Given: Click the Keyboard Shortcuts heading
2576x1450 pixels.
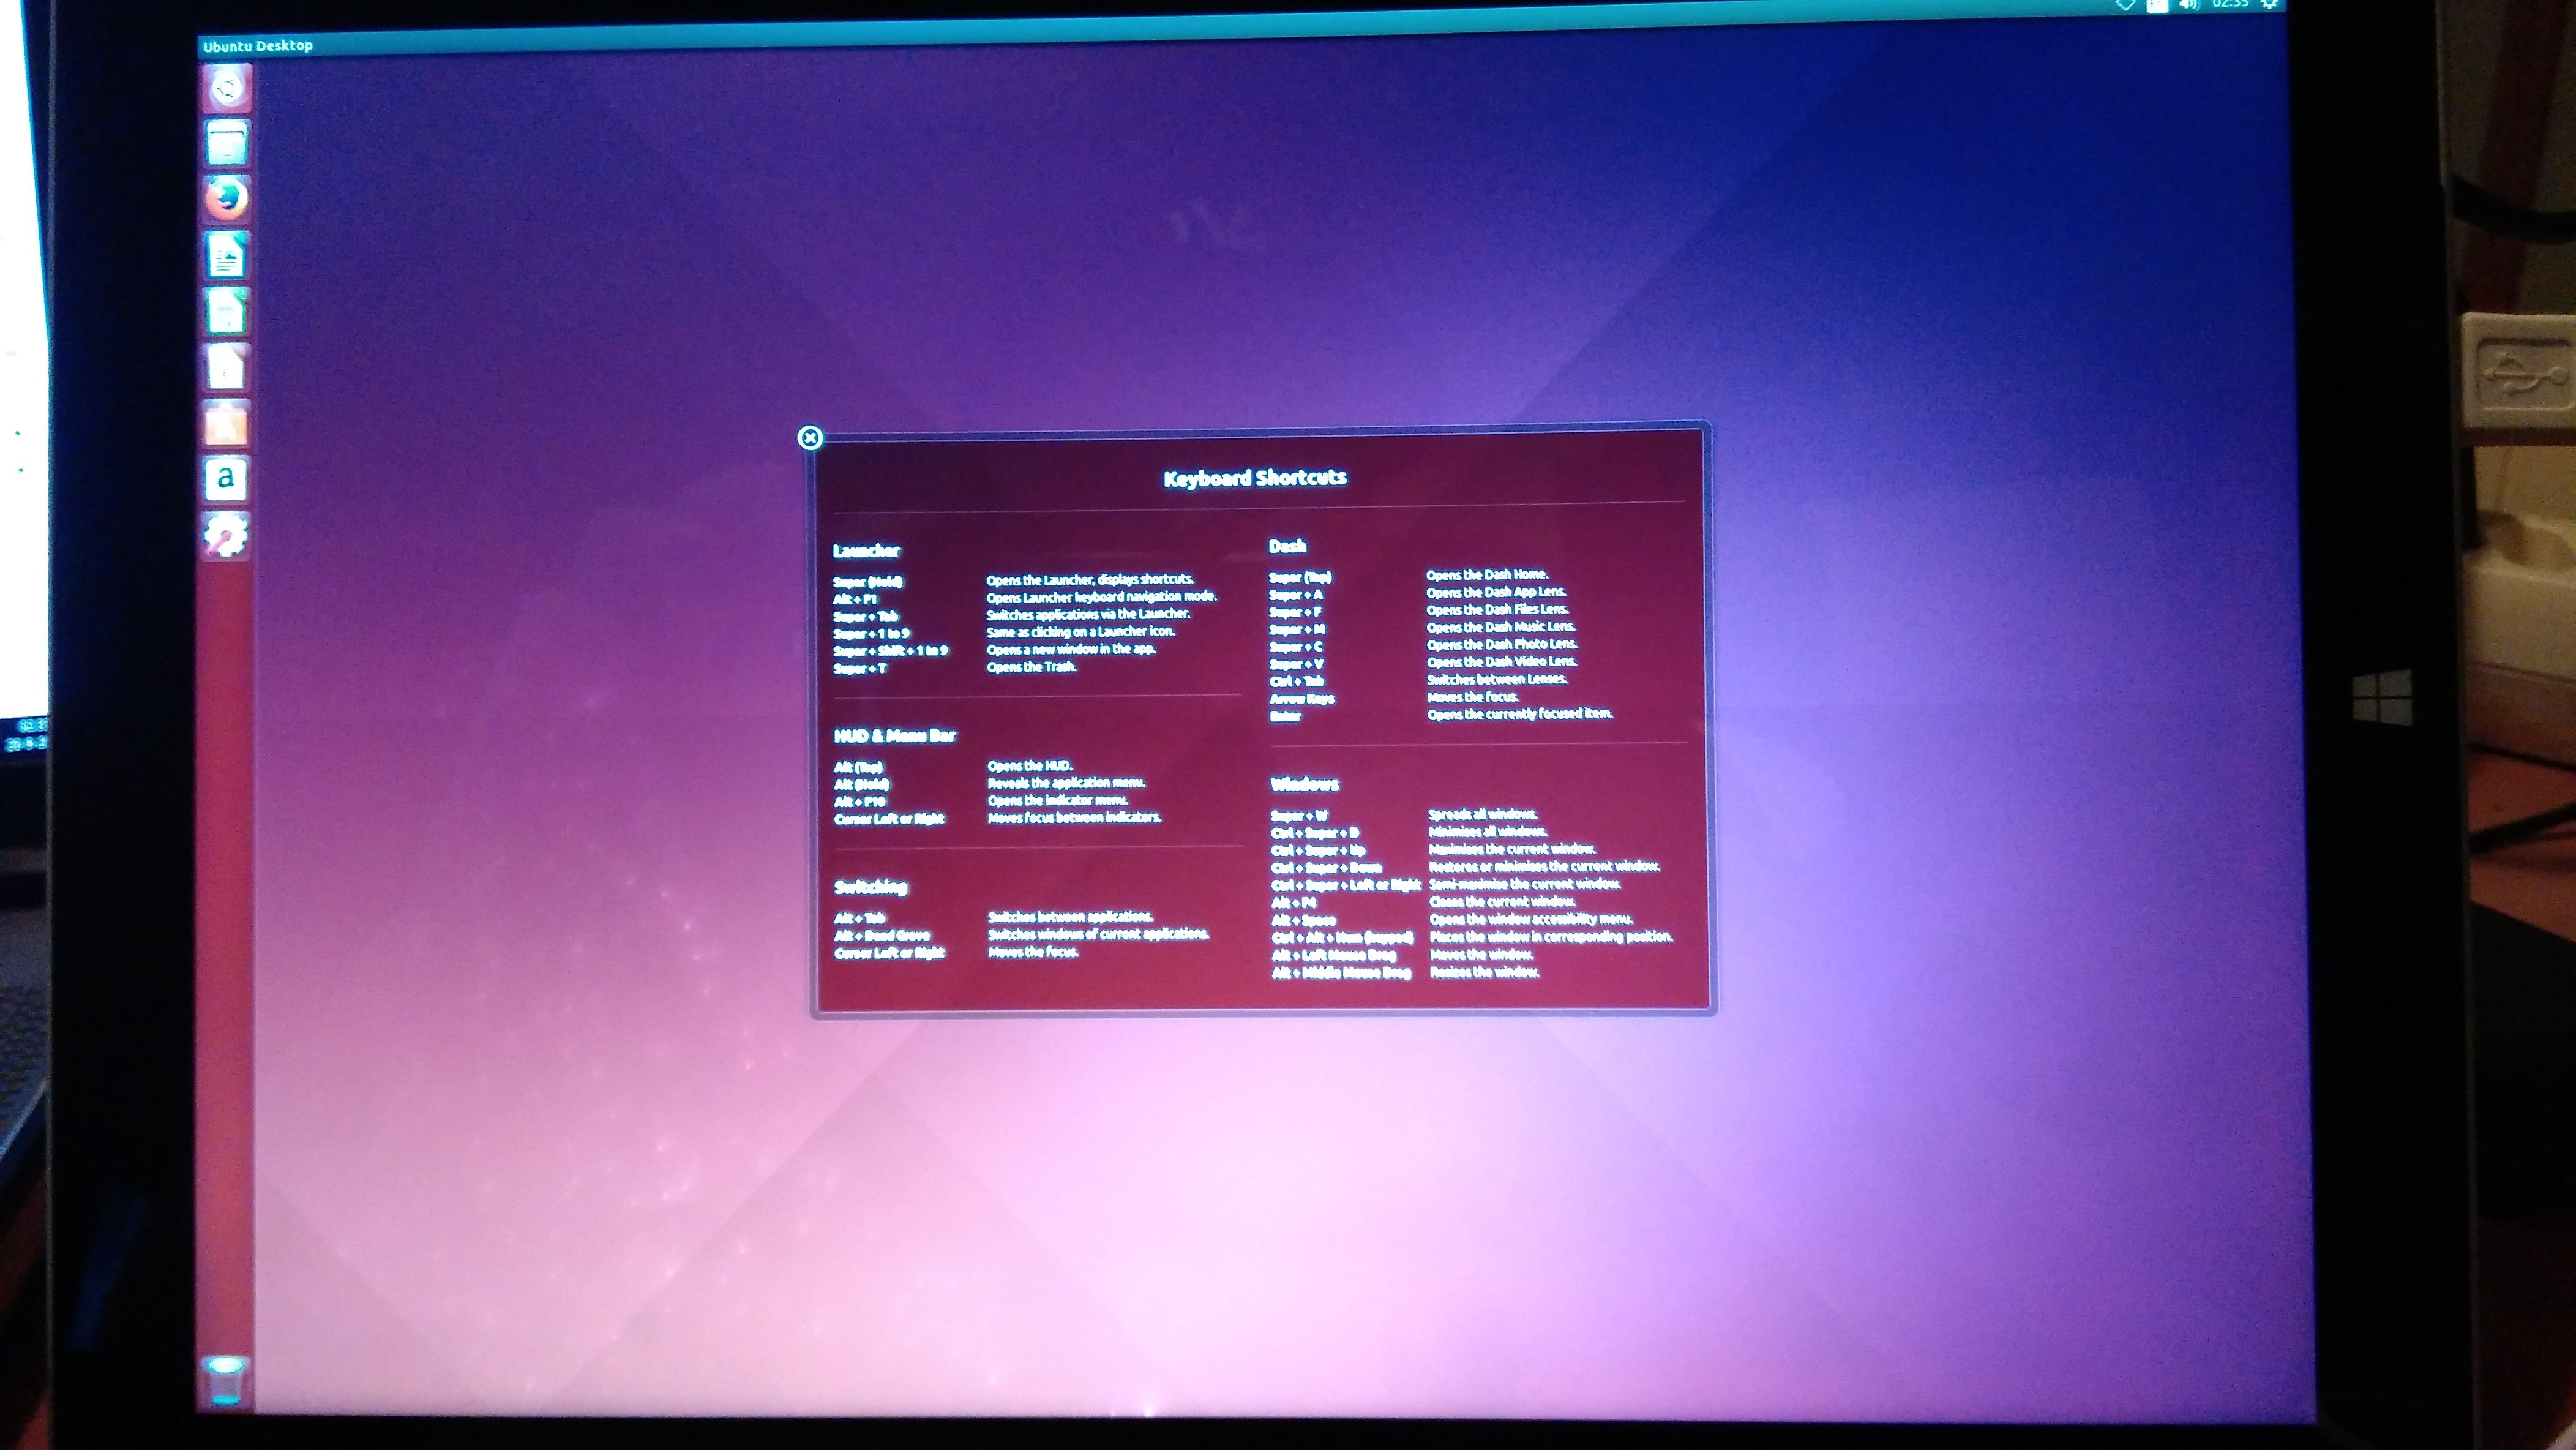Looking at the screenshot, I should point(1255,478).
